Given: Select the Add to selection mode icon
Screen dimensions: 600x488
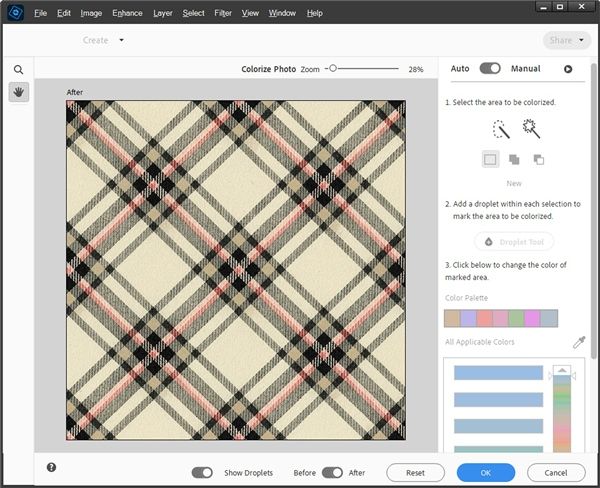Looking at the screenshot, I should coord(514,159).
